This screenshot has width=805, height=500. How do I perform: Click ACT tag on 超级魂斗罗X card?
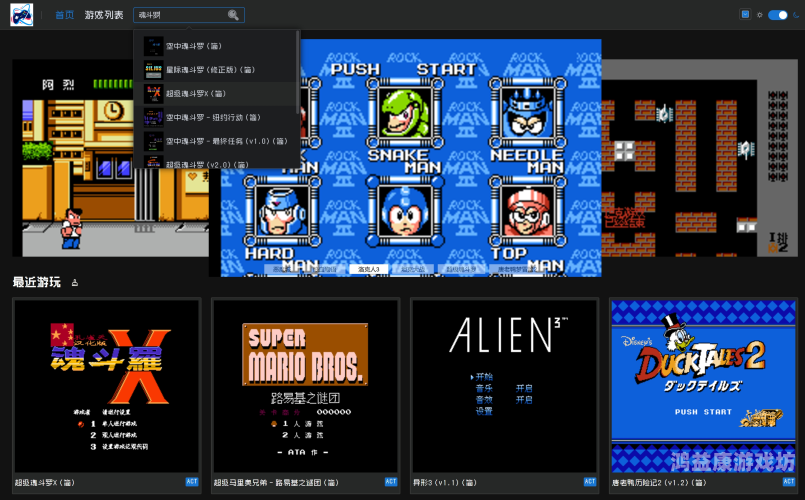pyautogui.click(x=192, y=482)
